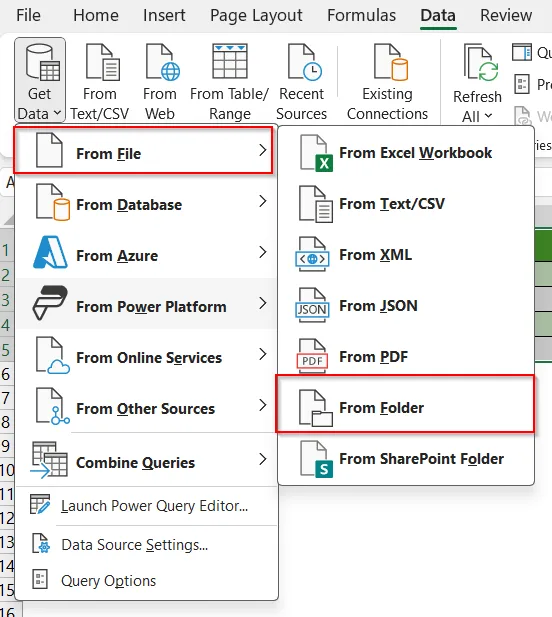Click the JSON file icon
This screenshot has width=552, height=617.
click(312, 305)
